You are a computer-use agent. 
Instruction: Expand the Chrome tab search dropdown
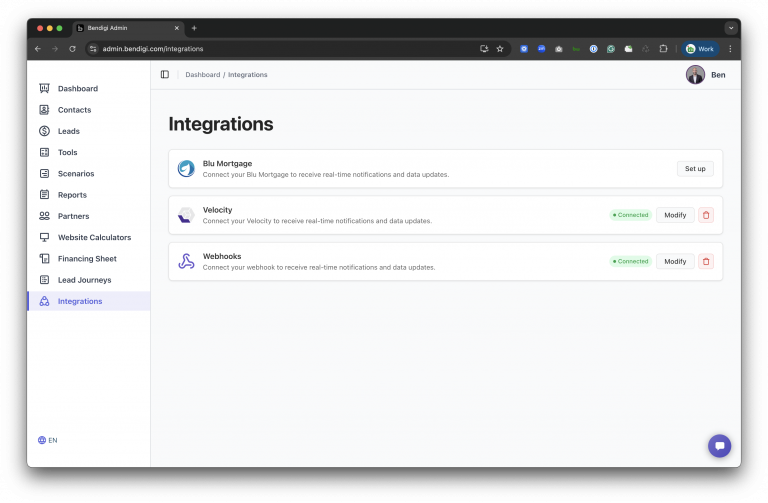point(731,28)
